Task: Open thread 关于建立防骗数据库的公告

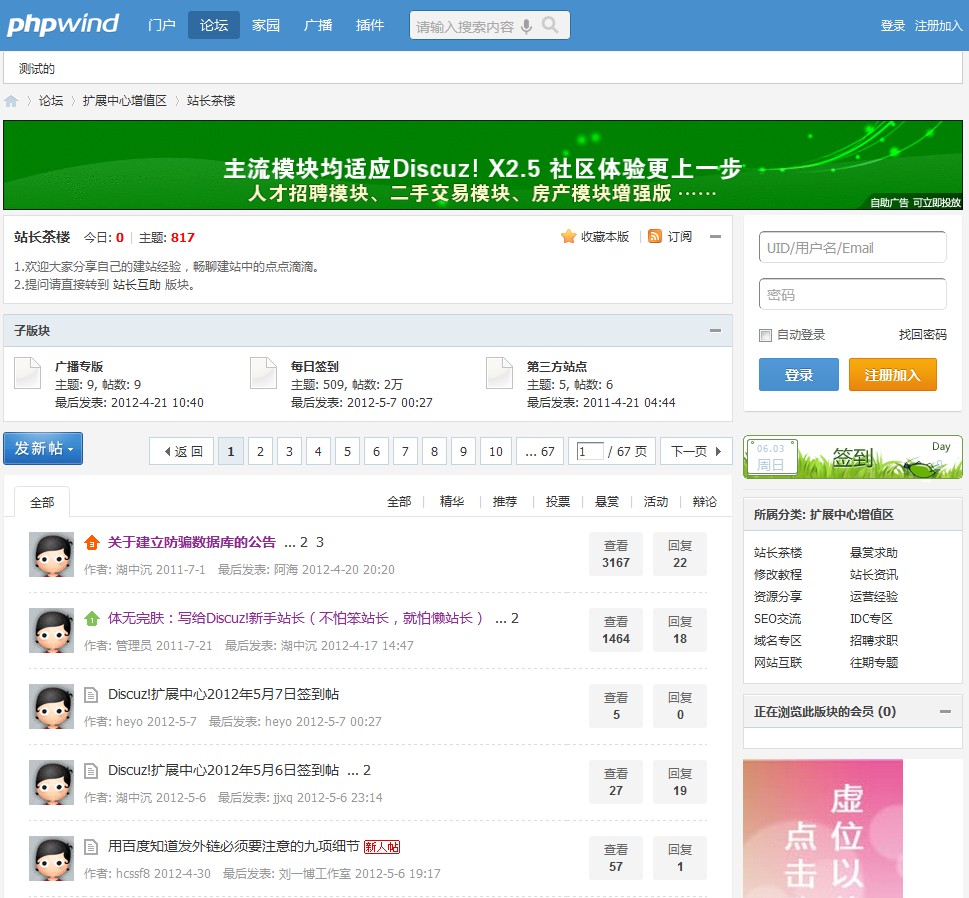Action: coord(192,542)
